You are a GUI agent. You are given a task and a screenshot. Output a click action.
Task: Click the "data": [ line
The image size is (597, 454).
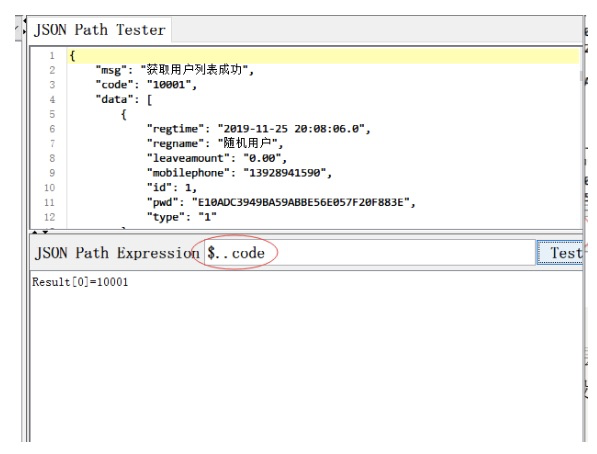coord(124,99)
